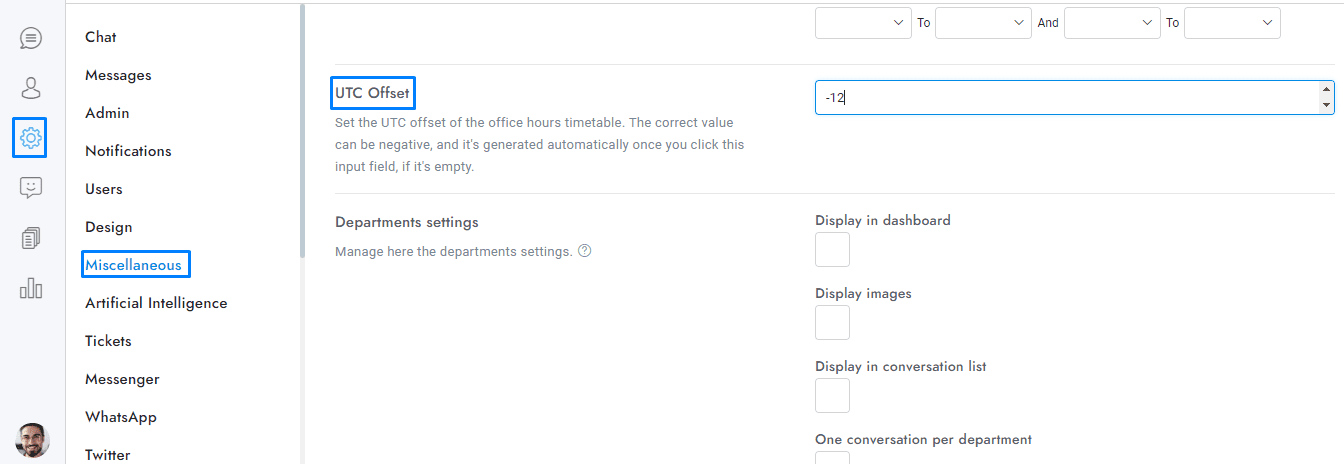
Task: Check the Display in conversation list box
Action: tap(832, 396)
